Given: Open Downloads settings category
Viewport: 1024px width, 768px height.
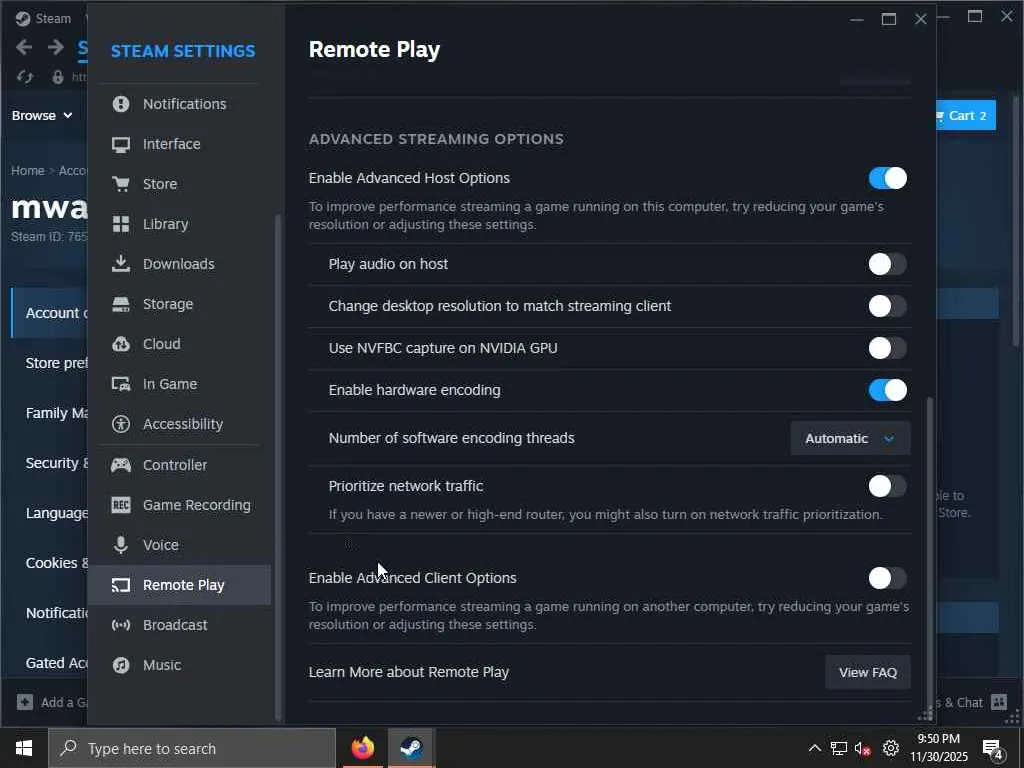Looking at the screenshot, I should click(179, 264).
